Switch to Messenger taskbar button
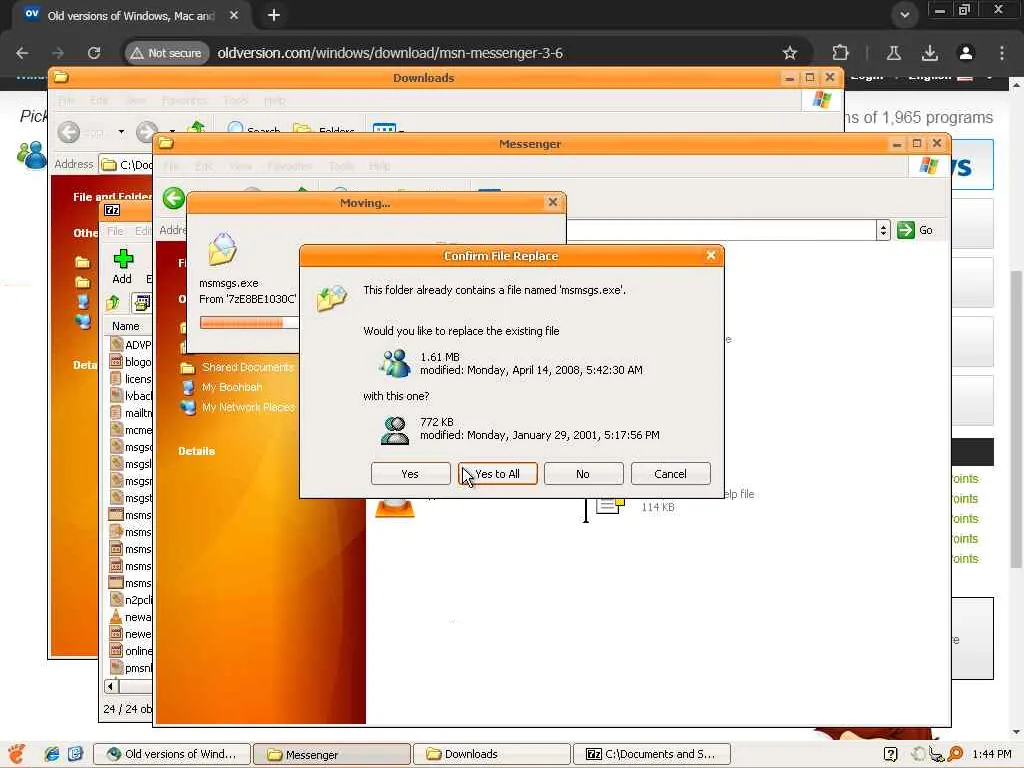1024x768 pixels. 332,754
